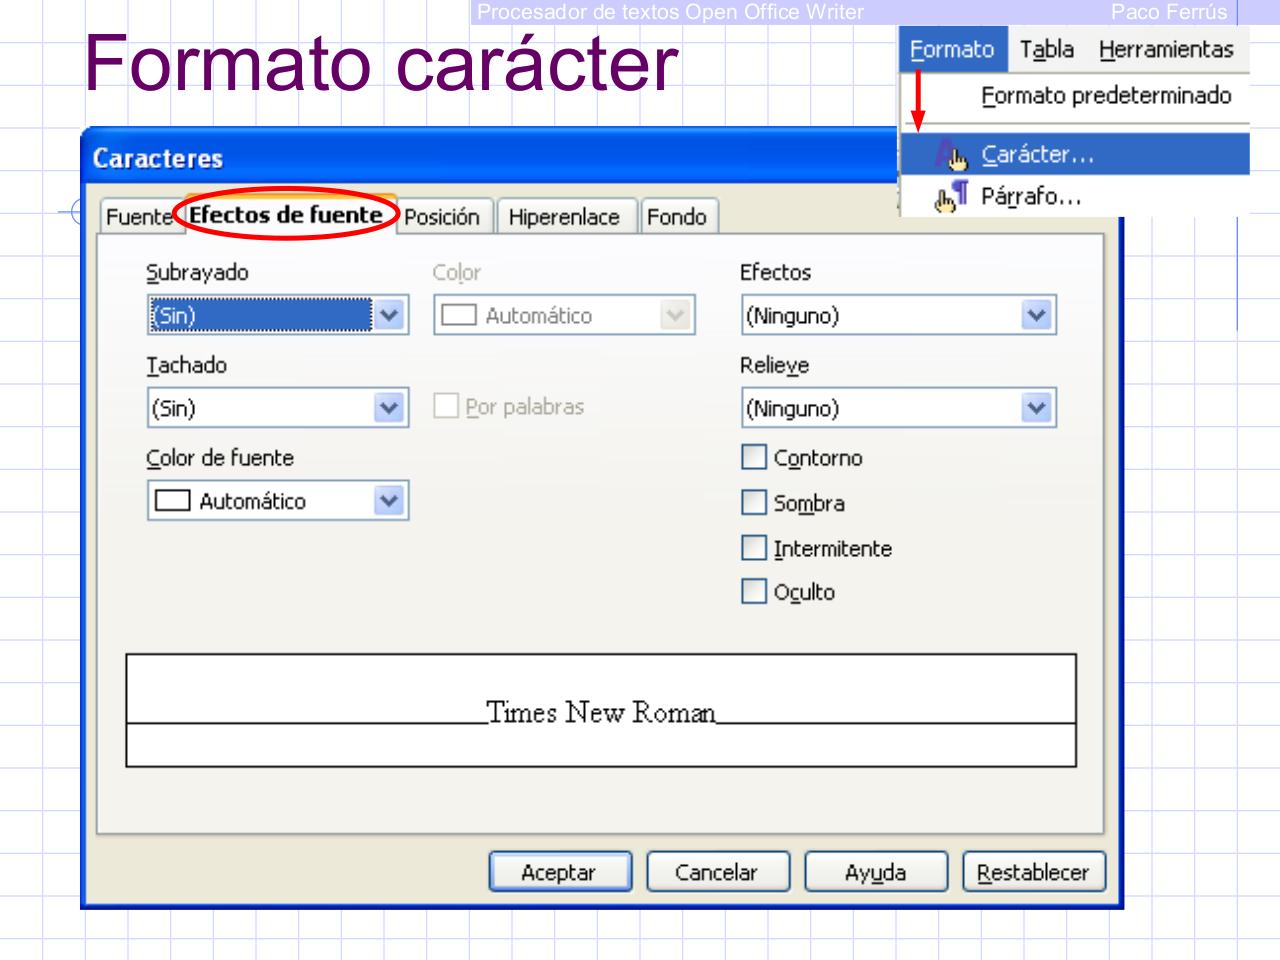The image size is (1280, 960).
Task: Open the Relieve dropdown list
Action: coord(1035,406)
